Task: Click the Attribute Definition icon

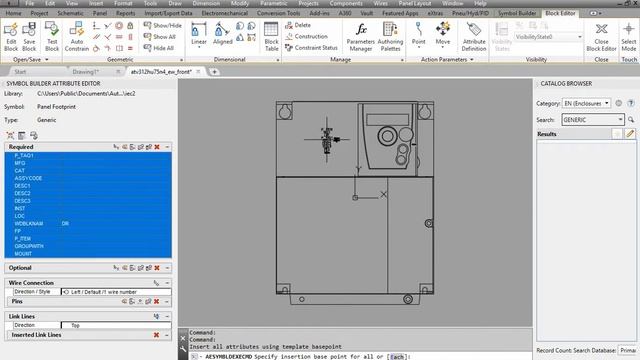Action: pyautogui.click(x=473, y=37)
